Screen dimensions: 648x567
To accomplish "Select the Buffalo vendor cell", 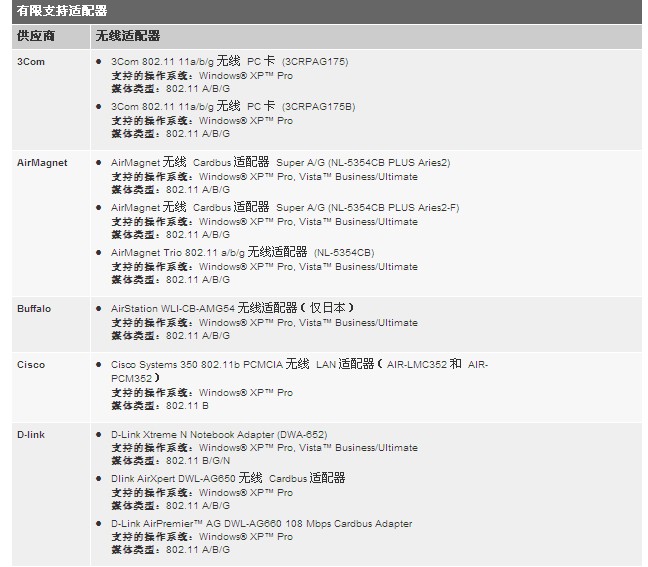I will (34, 308).
